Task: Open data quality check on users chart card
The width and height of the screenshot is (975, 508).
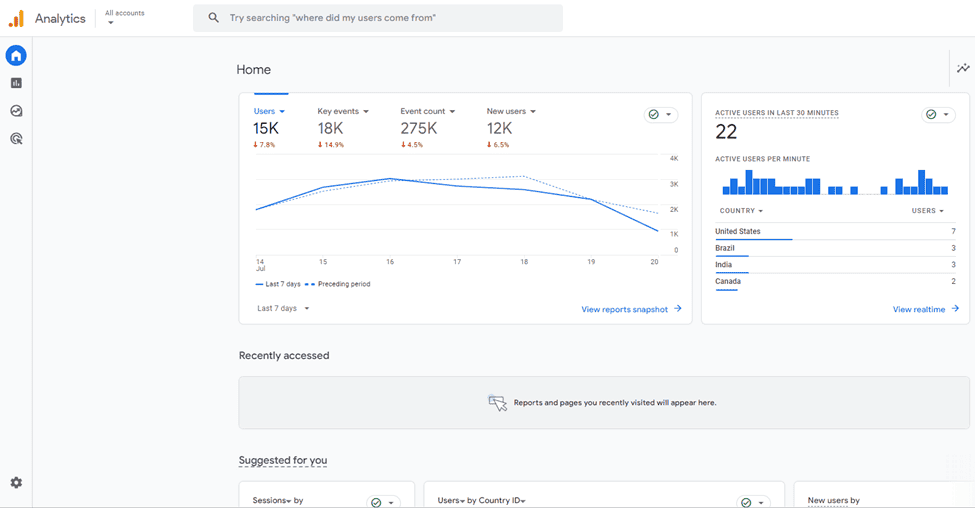Action: pos(660,115)
